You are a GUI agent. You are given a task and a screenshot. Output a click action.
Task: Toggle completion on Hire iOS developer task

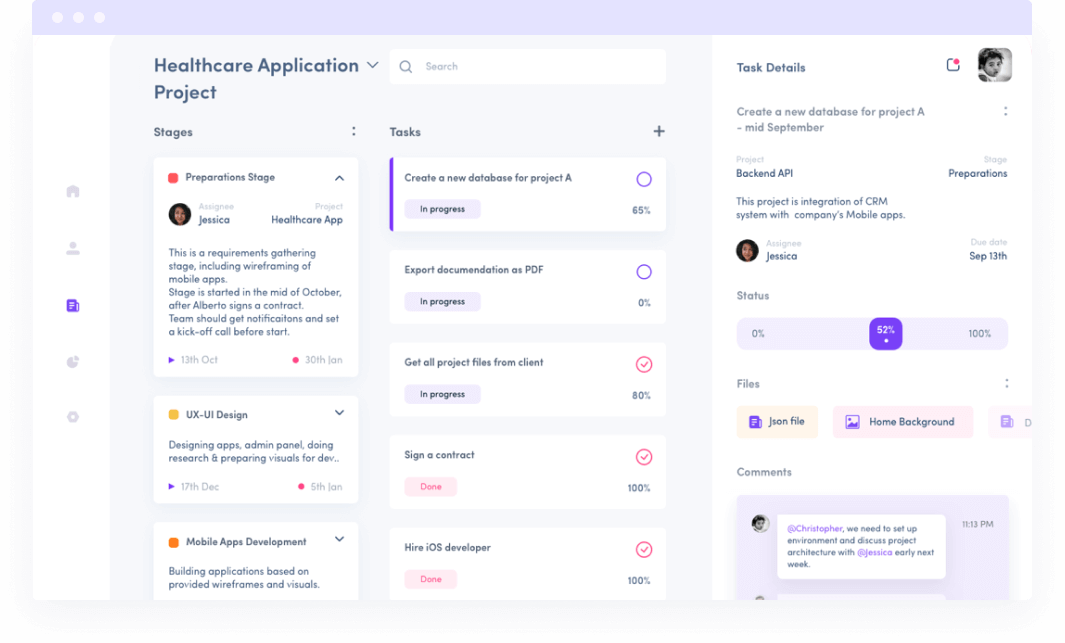click(643, 549)
